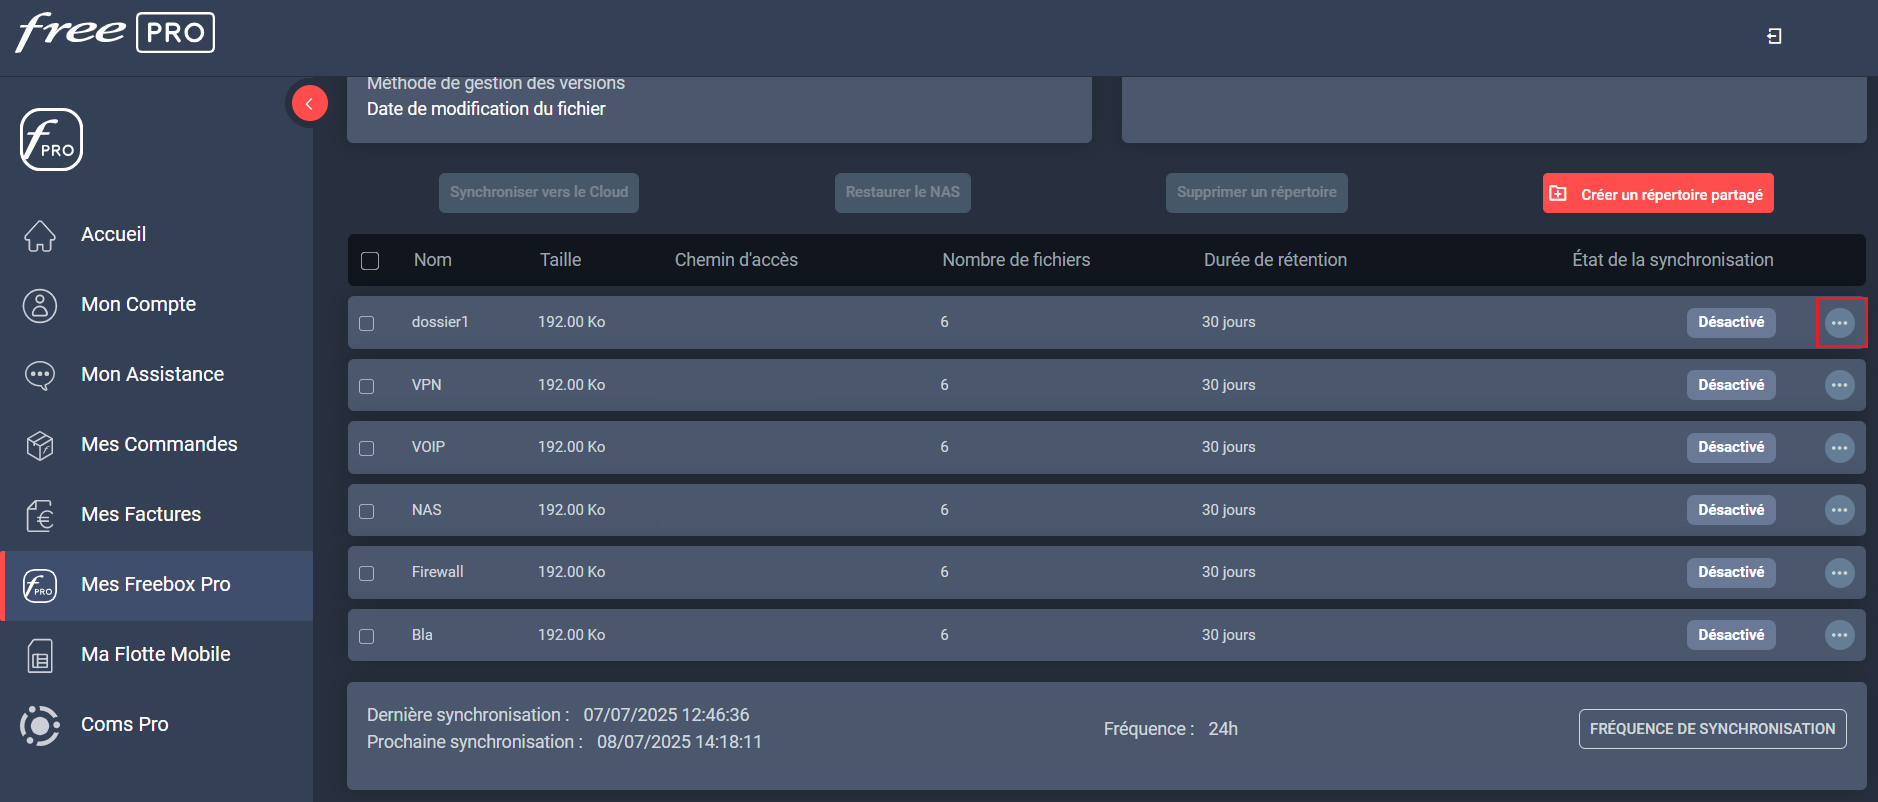Tick the select-all checkbox in table header
1878x802 pixels.
(x=370, y=261)
